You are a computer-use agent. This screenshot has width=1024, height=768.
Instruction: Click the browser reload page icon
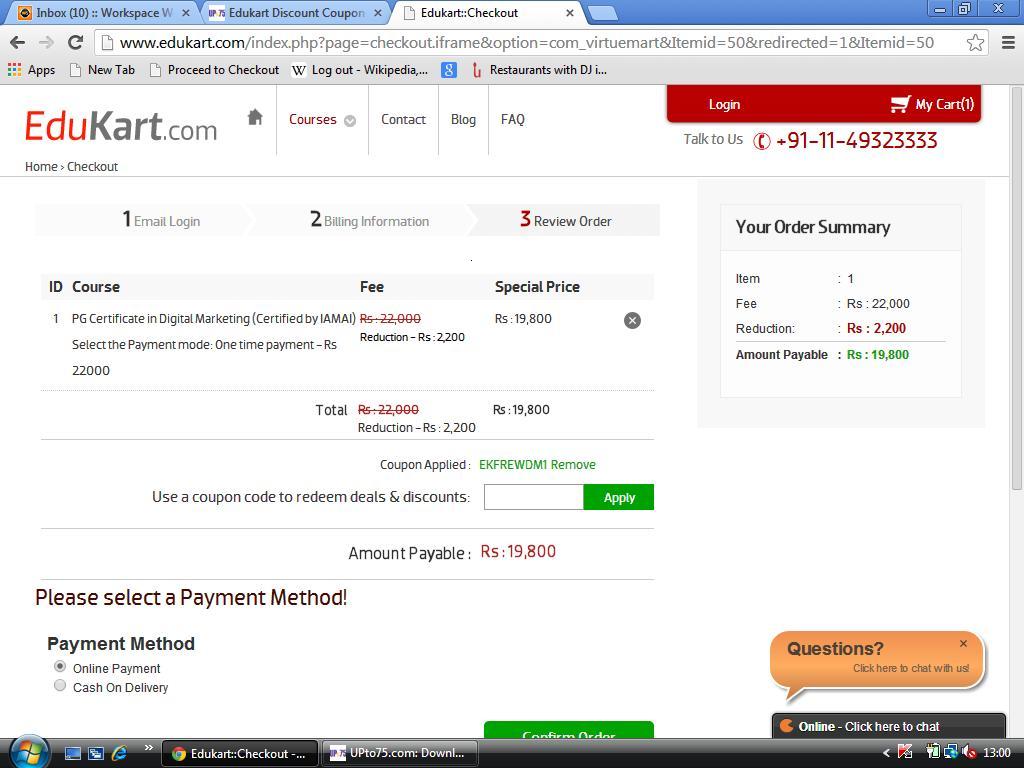point(75,42)
